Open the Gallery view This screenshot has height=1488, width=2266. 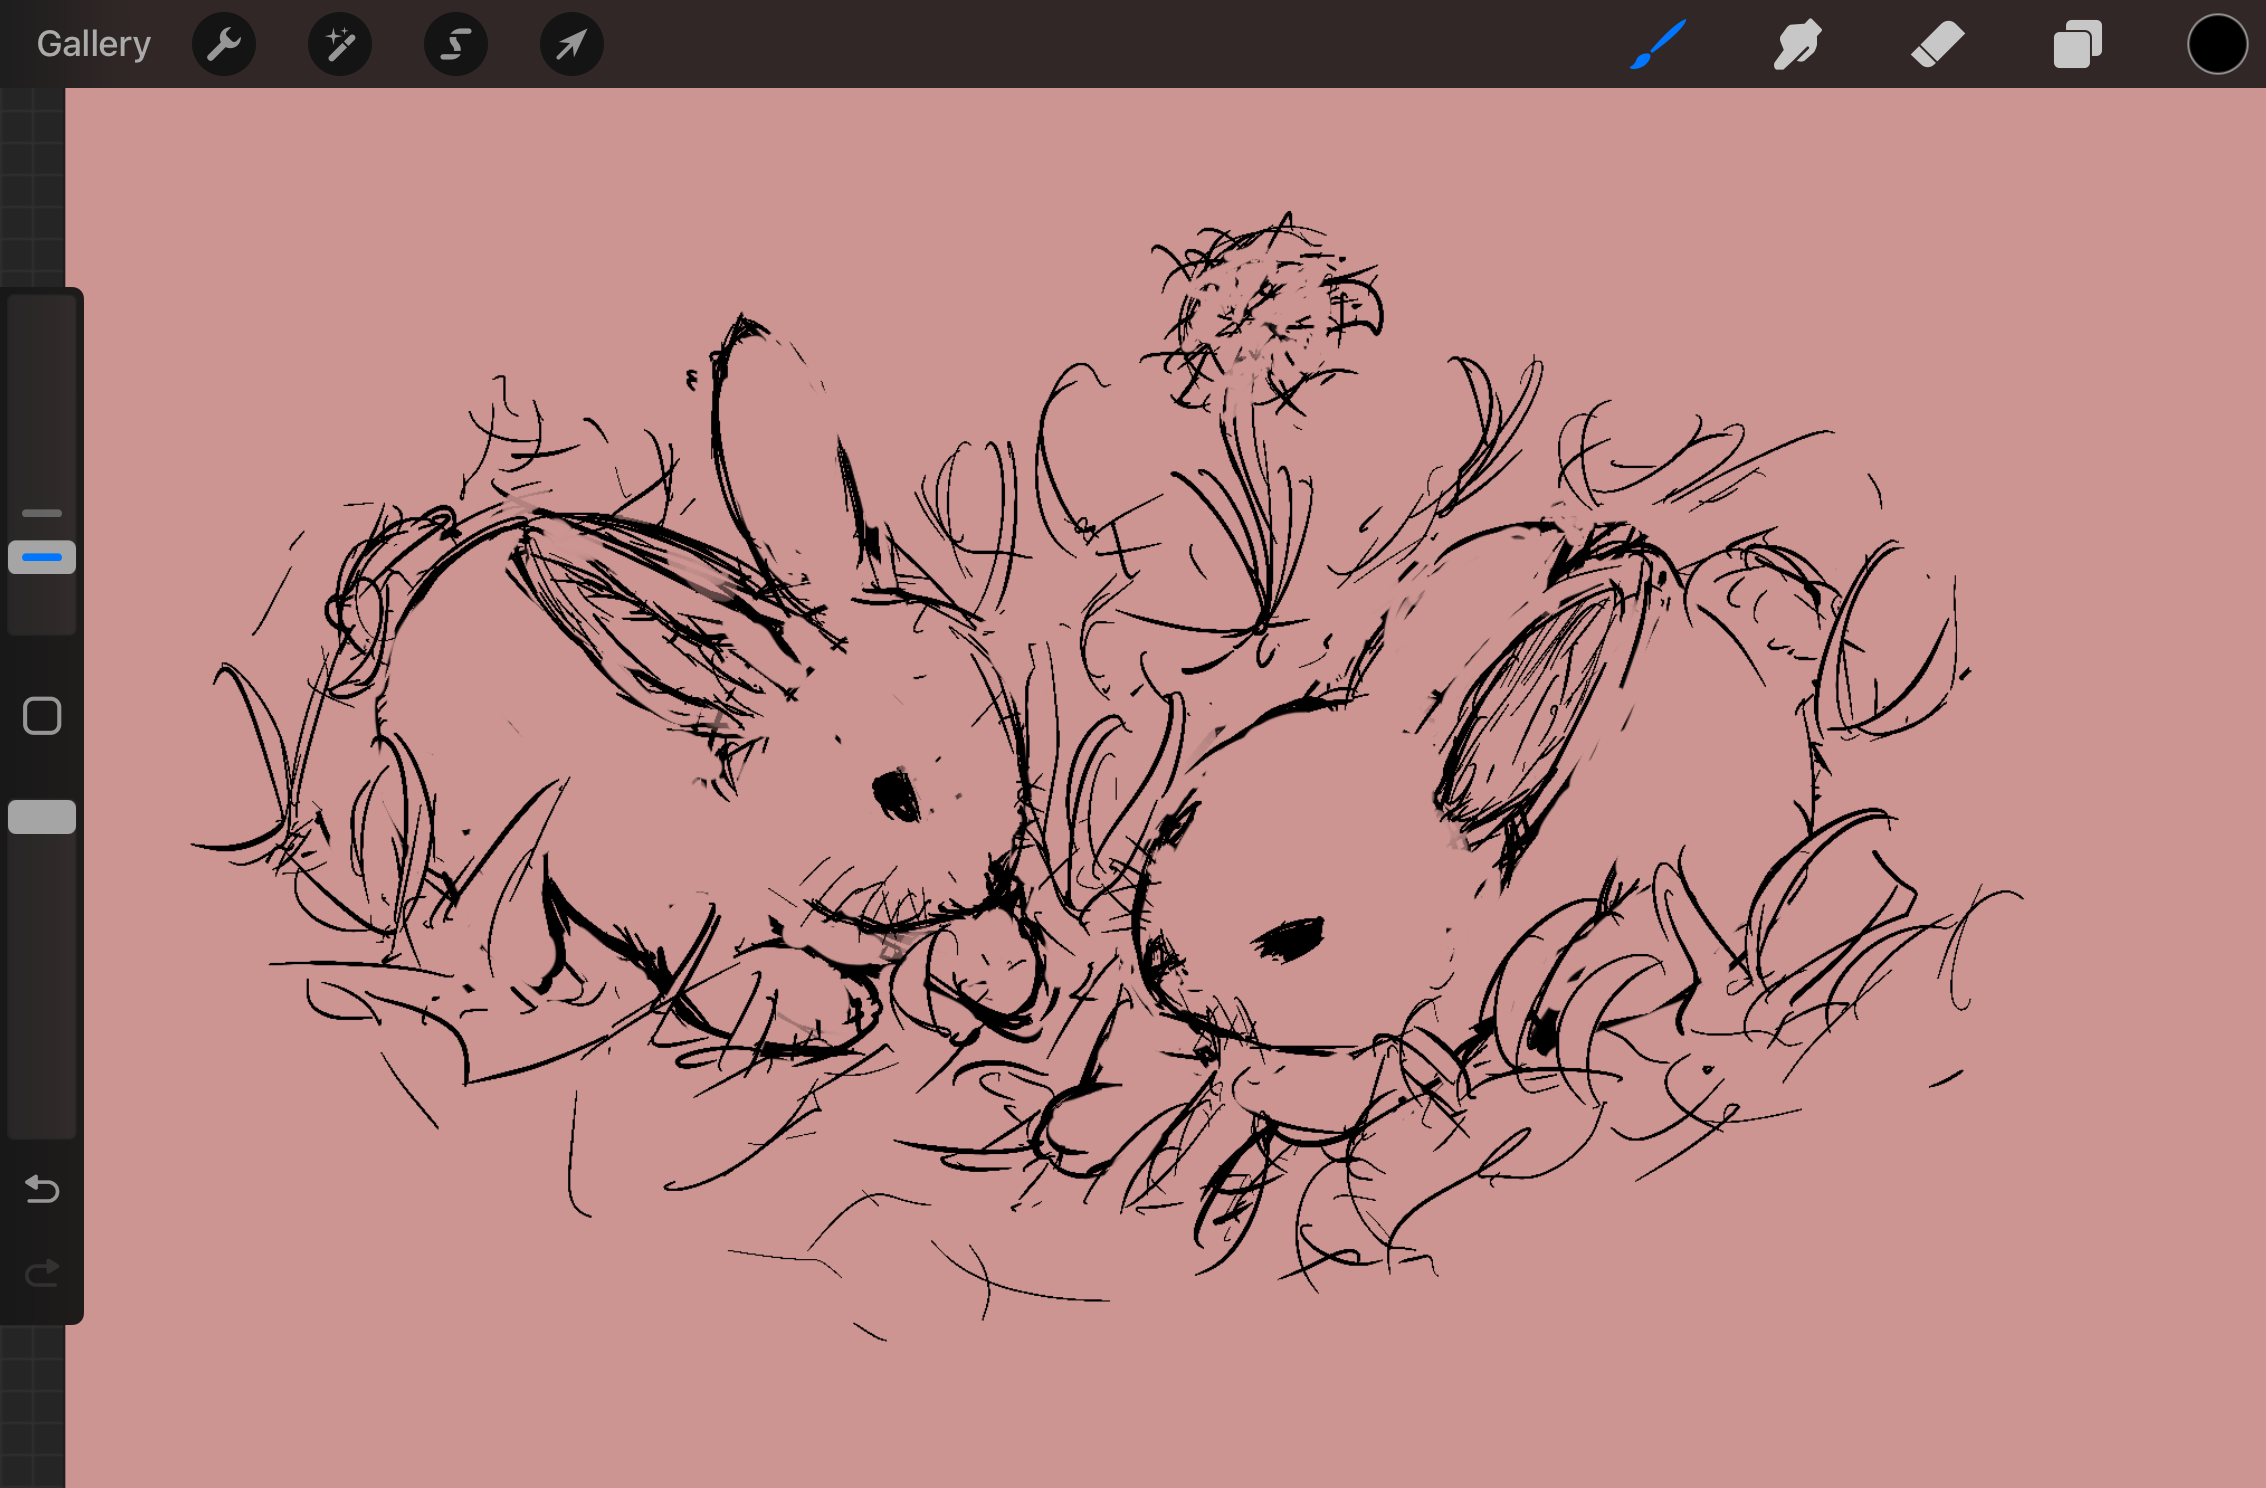[x=93, y=44]
